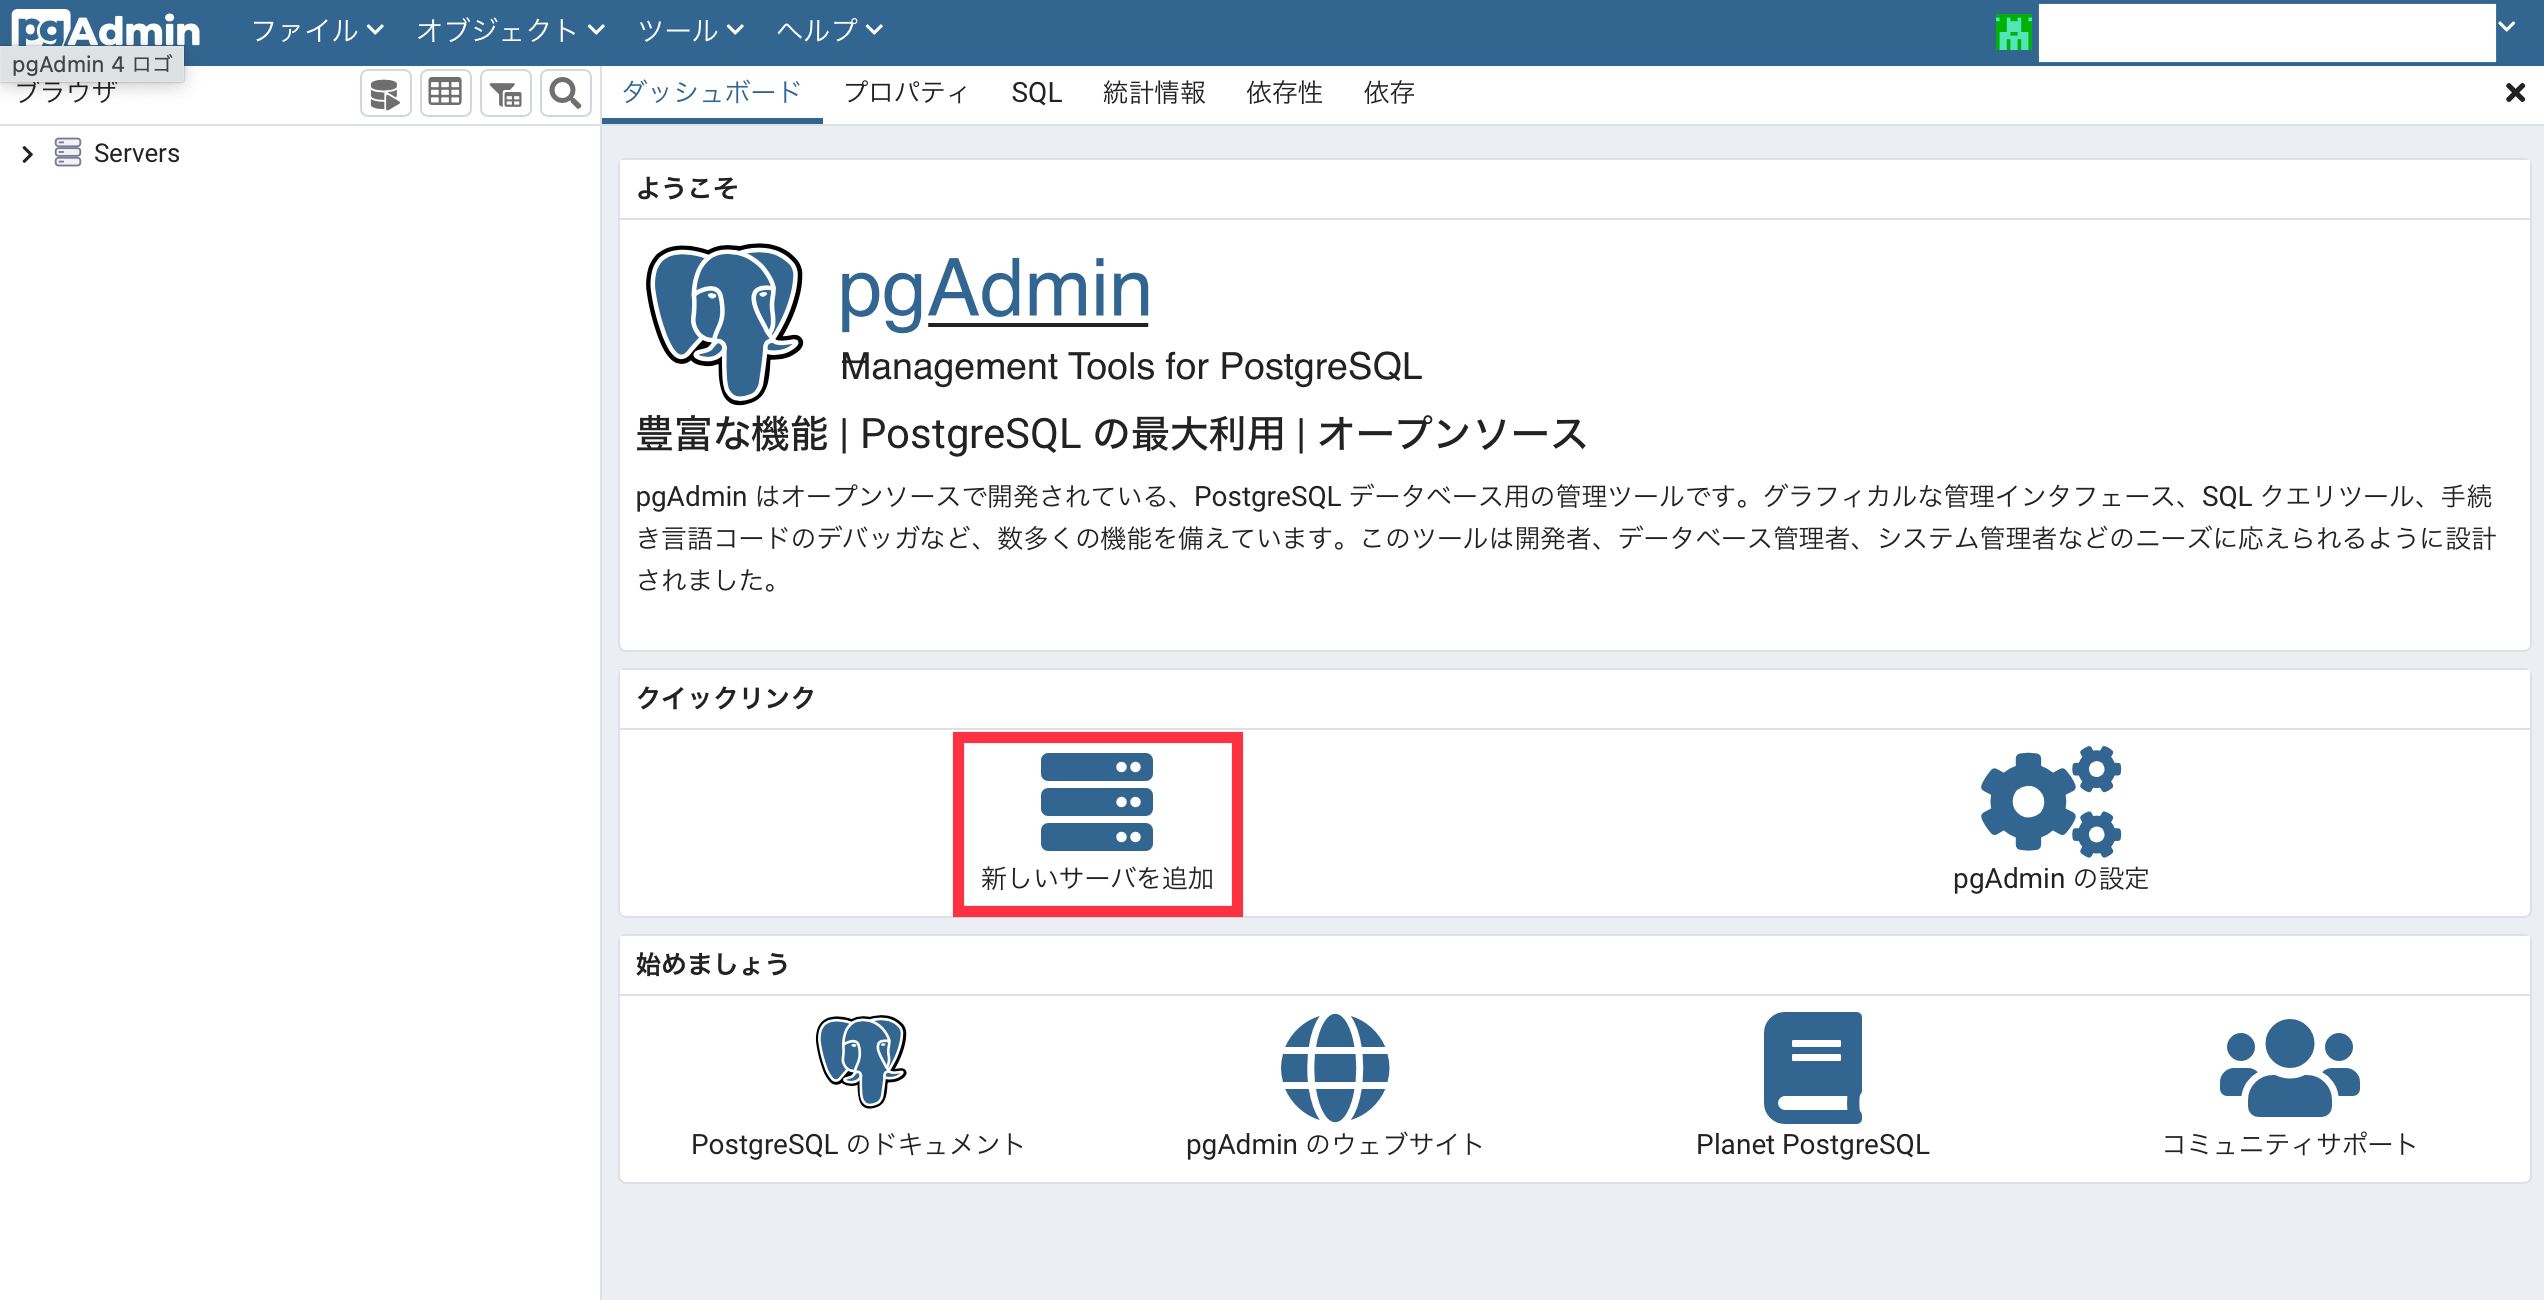This screenshot has height=1300, width=2544.
Task: Open the user account dropdown arrow
Action: 2507,28
